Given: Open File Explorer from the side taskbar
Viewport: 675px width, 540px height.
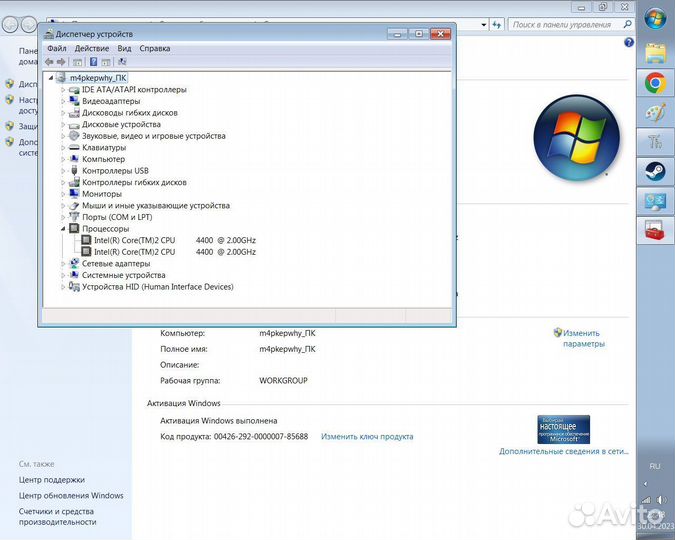Looking at the screenshot, I should 655,53.
